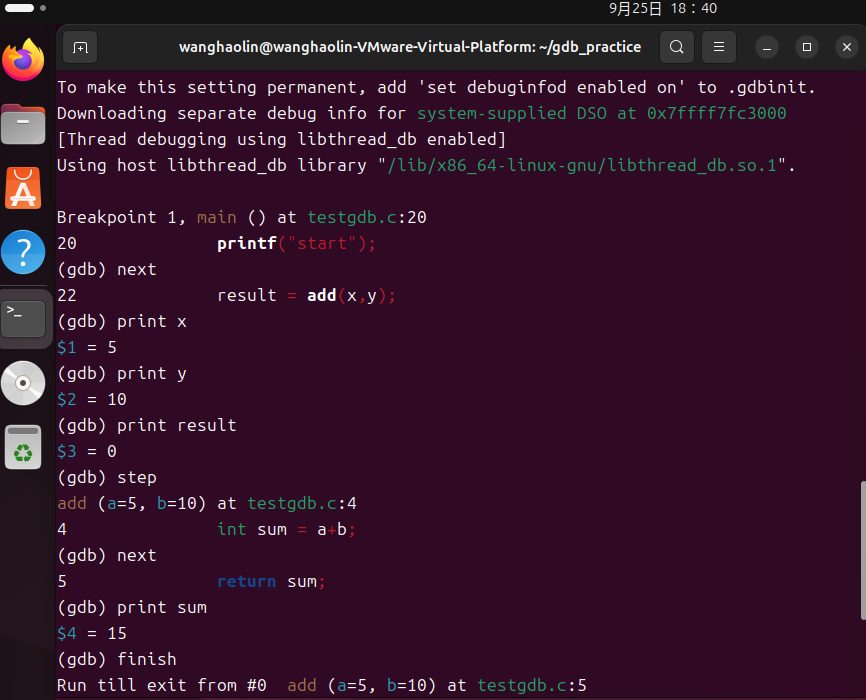The width and height of the screenshot is (866, 700).
Task: Click 'testgdb.c:20' in the Breakpoint line
Action: pos(367,217)
